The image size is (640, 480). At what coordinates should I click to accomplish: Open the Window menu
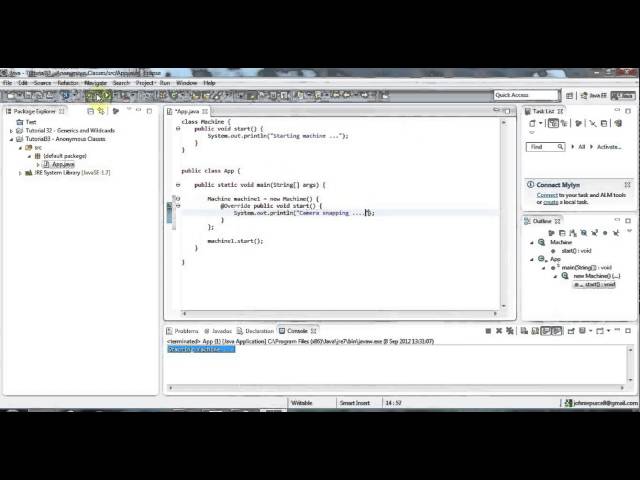point(187,83)
